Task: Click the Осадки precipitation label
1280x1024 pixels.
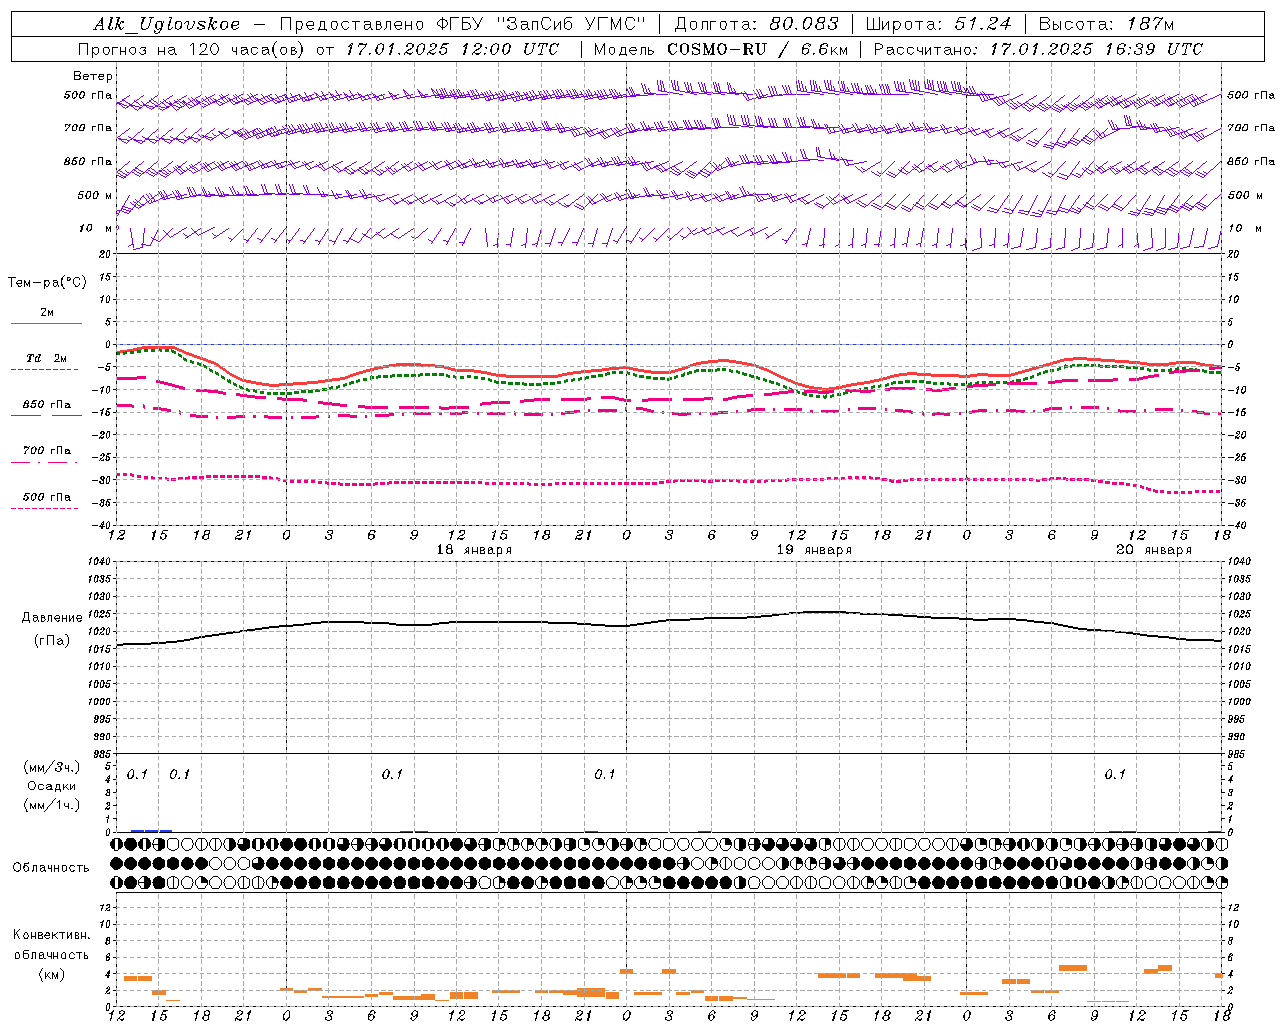Action: (x=52, y=786)
